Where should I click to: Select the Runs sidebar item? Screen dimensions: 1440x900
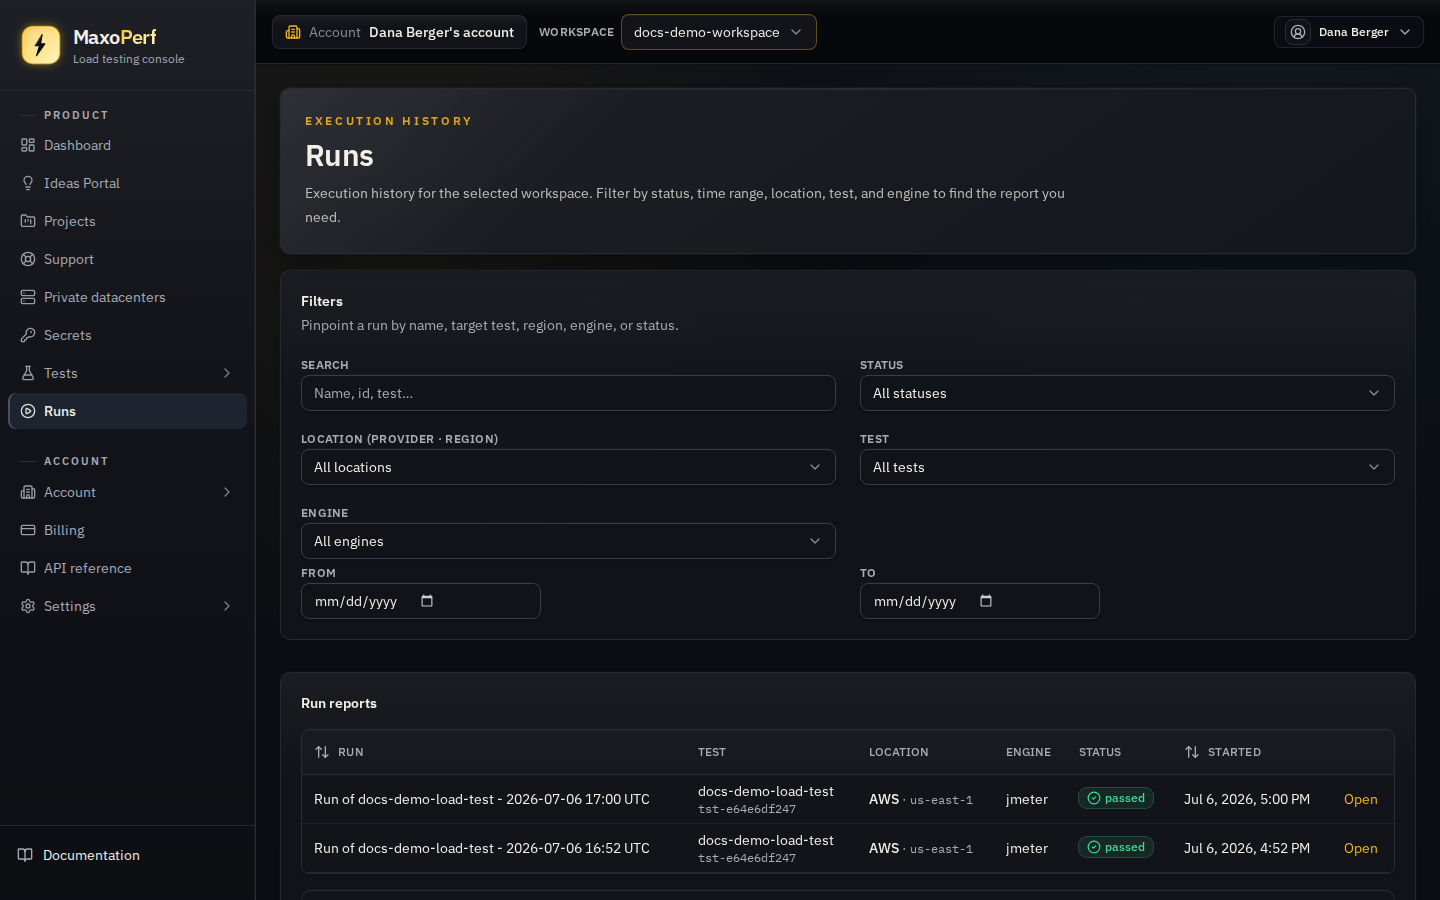tap(127, 411)
